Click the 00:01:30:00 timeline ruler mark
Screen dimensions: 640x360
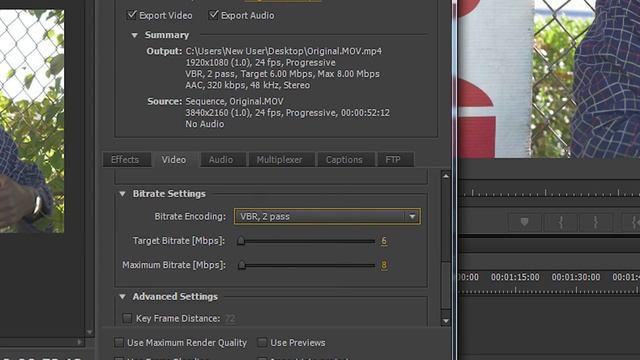[x=576, y=277]
